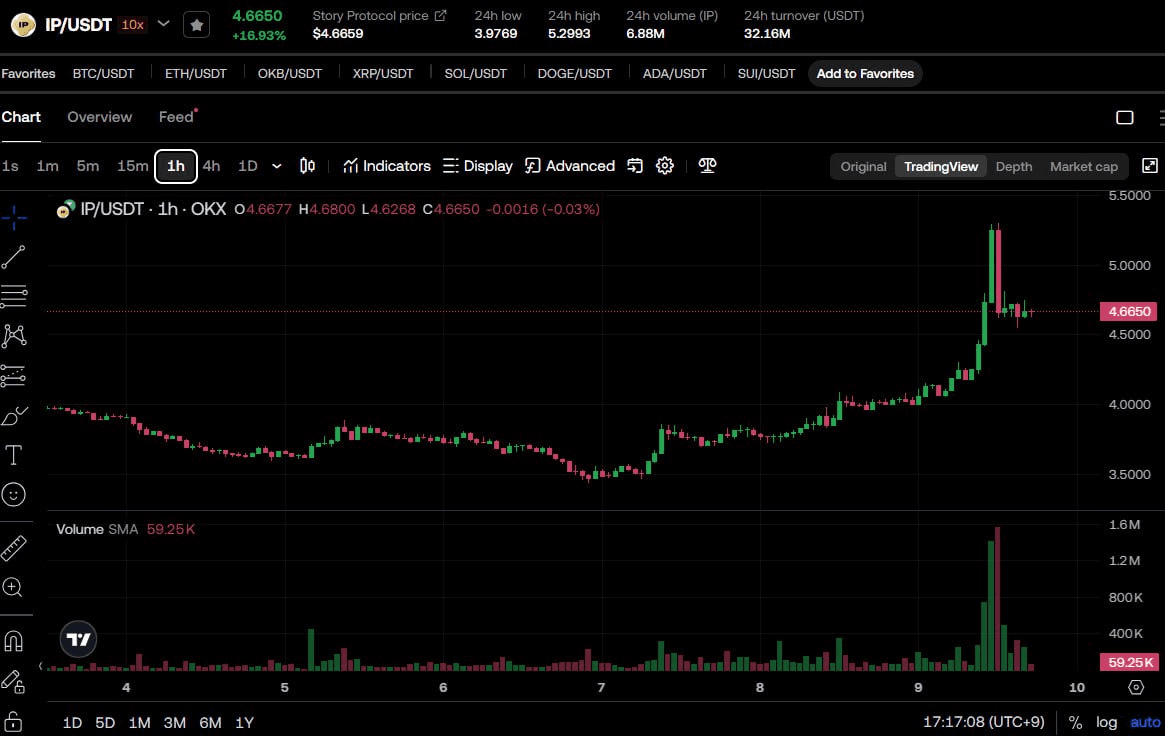
Task: Select the 15m interval
Action: point(132,166)
